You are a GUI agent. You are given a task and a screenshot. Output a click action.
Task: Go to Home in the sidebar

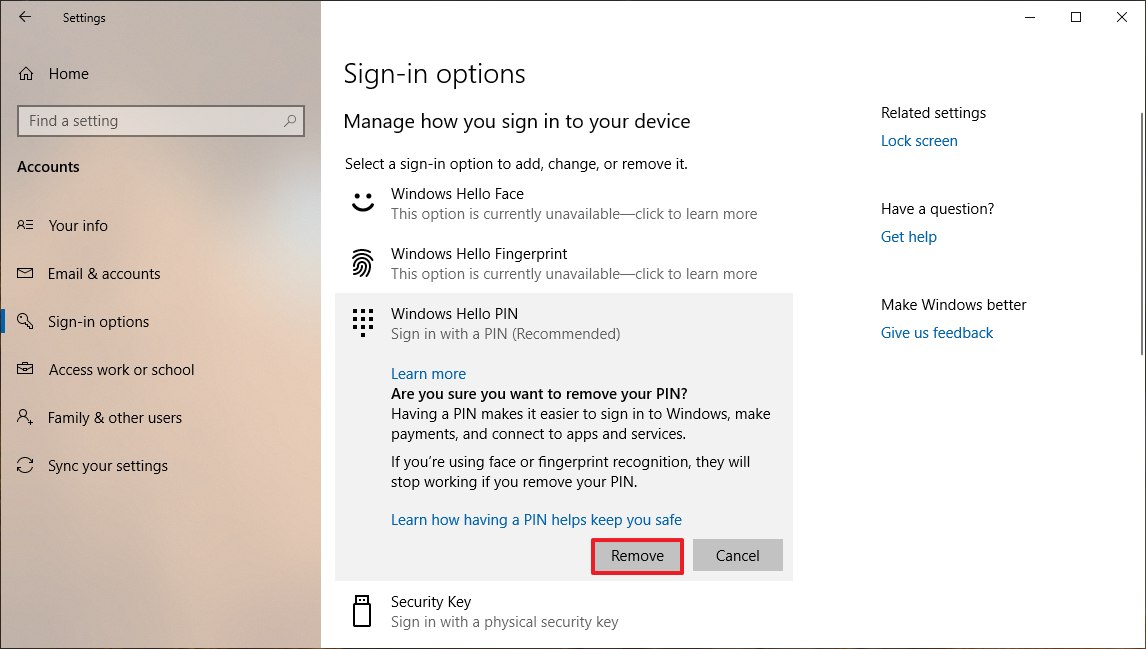[69, 74]
